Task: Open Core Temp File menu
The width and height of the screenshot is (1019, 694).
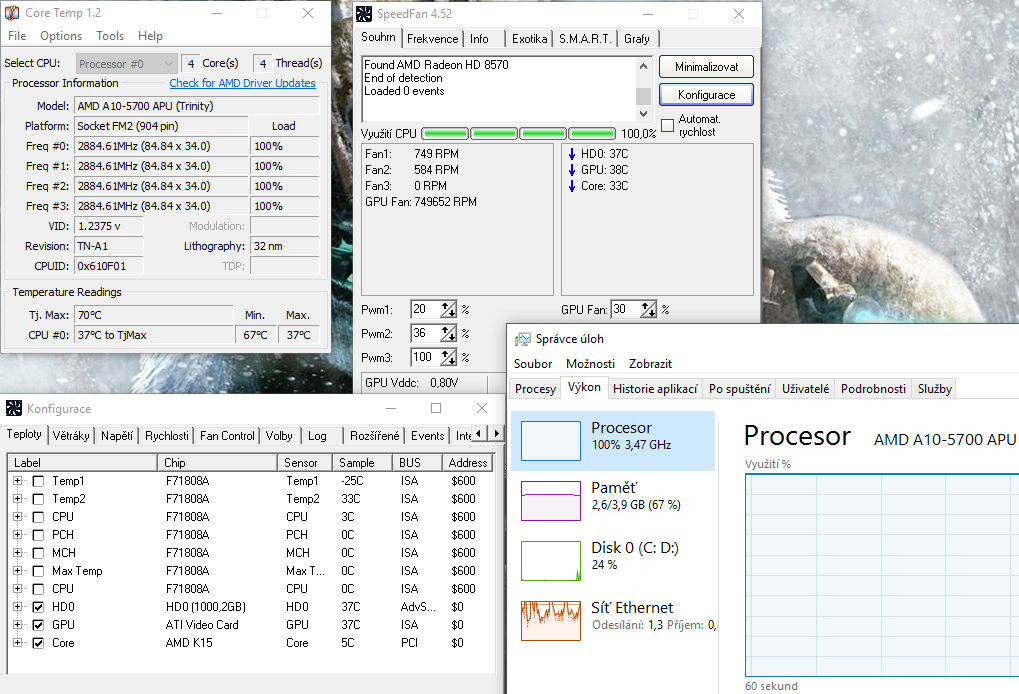Action: (x=18, y=36)
